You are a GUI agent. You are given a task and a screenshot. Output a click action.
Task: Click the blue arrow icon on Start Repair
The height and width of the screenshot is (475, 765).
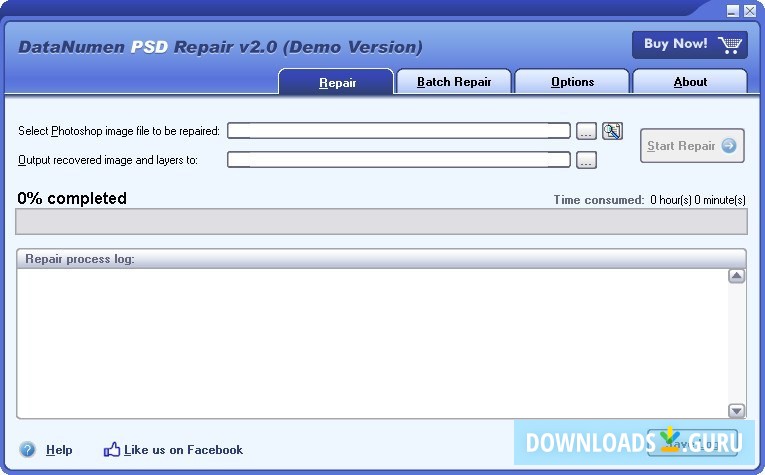tap(729, 145)
